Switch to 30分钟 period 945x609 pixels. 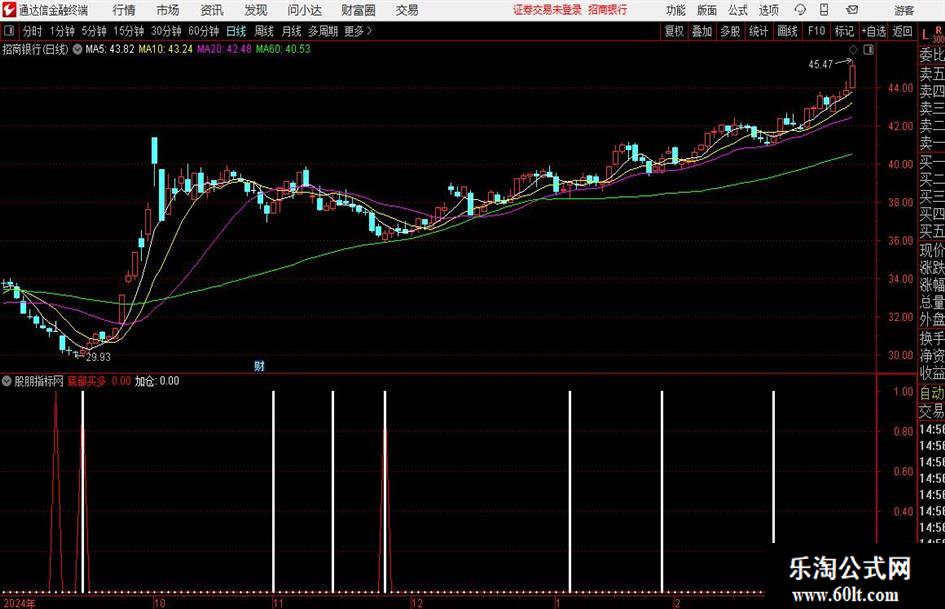[166, 31]
